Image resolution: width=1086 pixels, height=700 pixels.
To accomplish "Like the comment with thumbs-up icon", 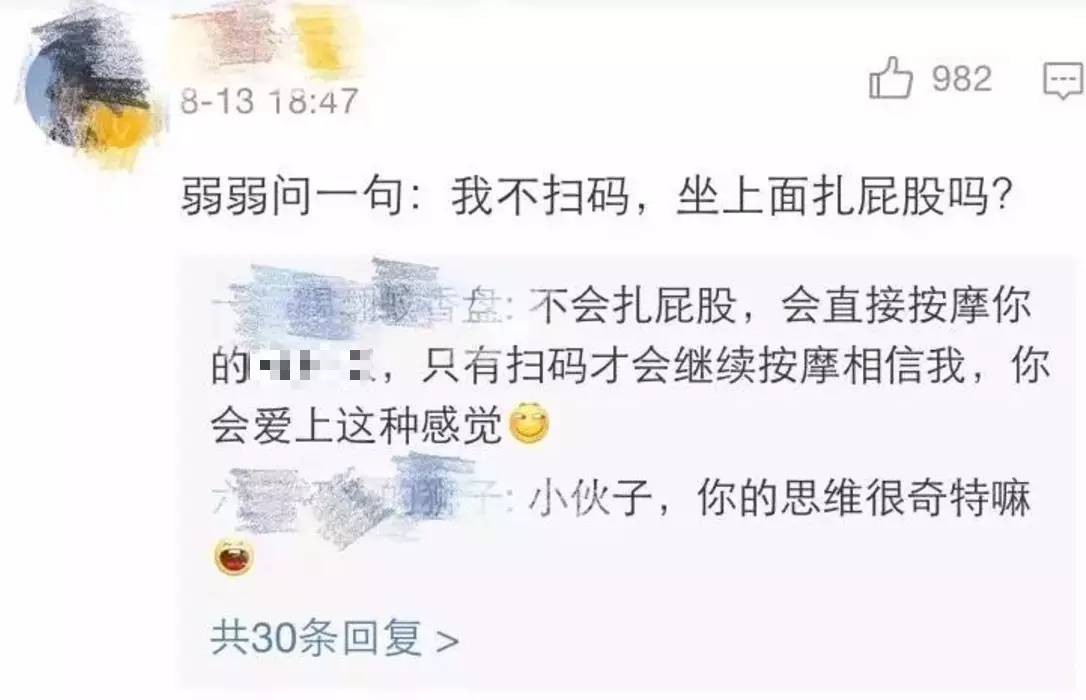I will (890, 78).
